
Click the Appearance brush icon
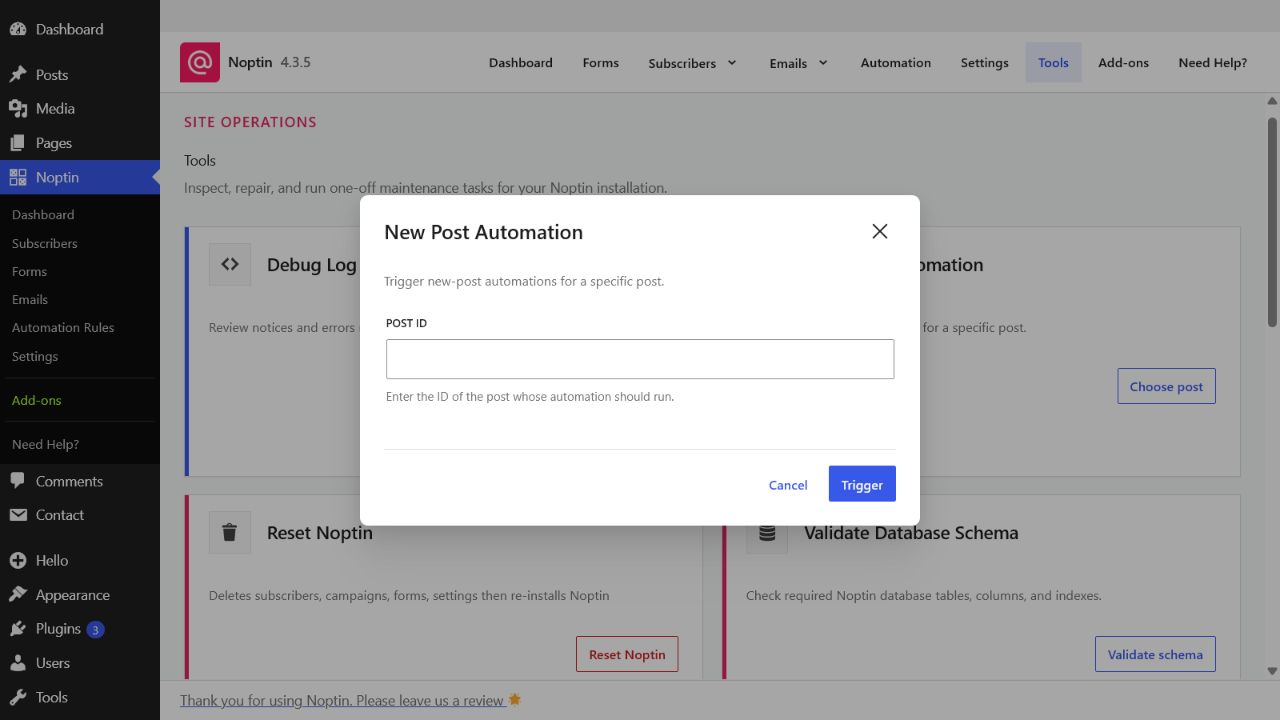click(x=18, y=595)
